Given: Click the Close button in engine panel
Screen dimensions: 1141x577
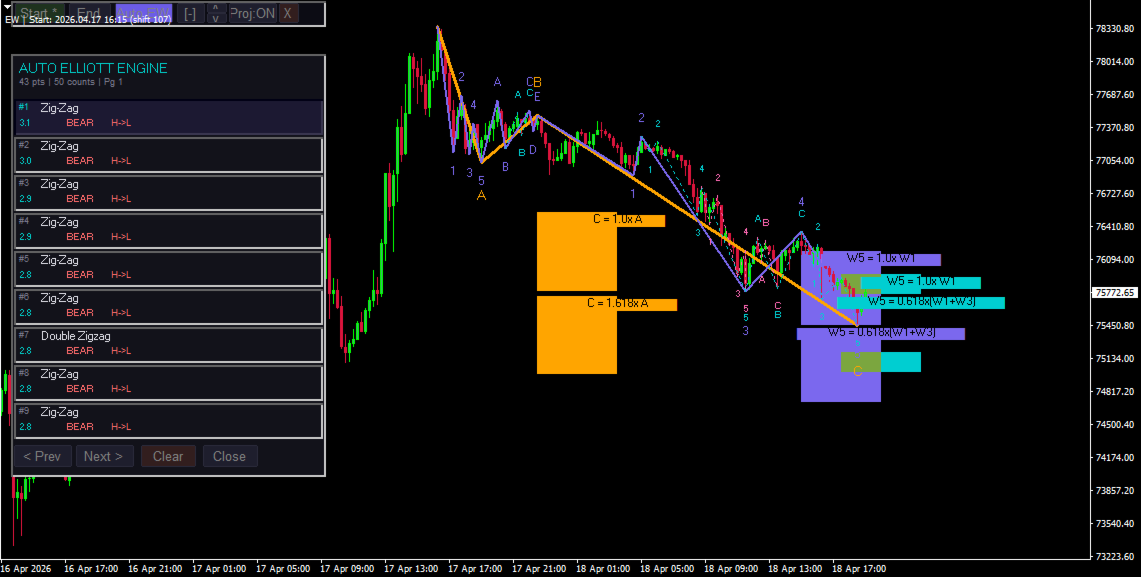Looking at the screenshot, I should click(230, 456).
